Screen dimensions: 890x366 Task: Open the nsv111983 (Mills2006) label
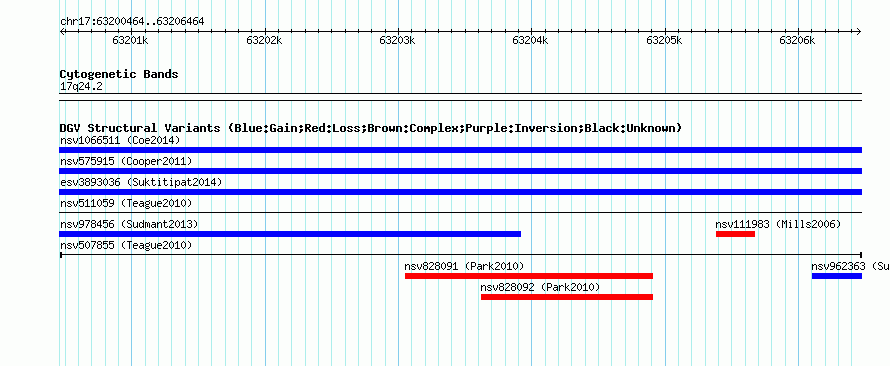coord(778,224)
